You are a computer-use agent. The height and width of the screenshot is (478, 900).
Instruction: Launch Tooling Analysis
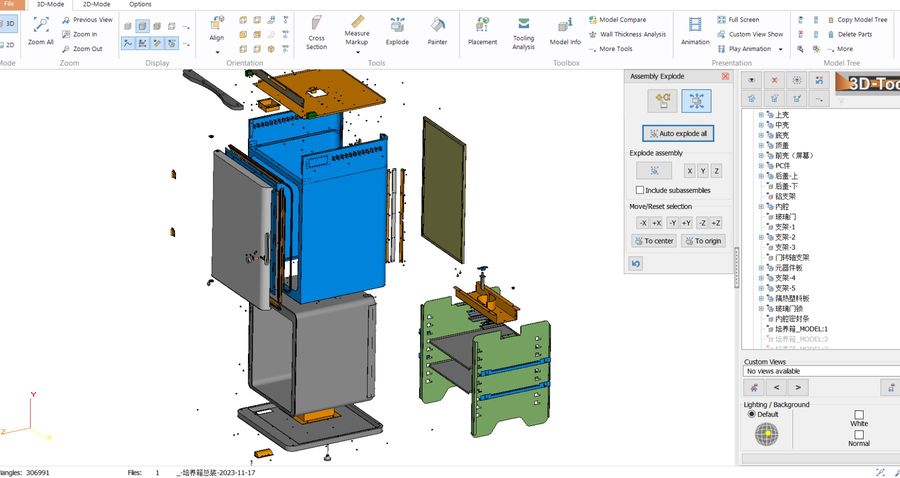tap(523, 34)
